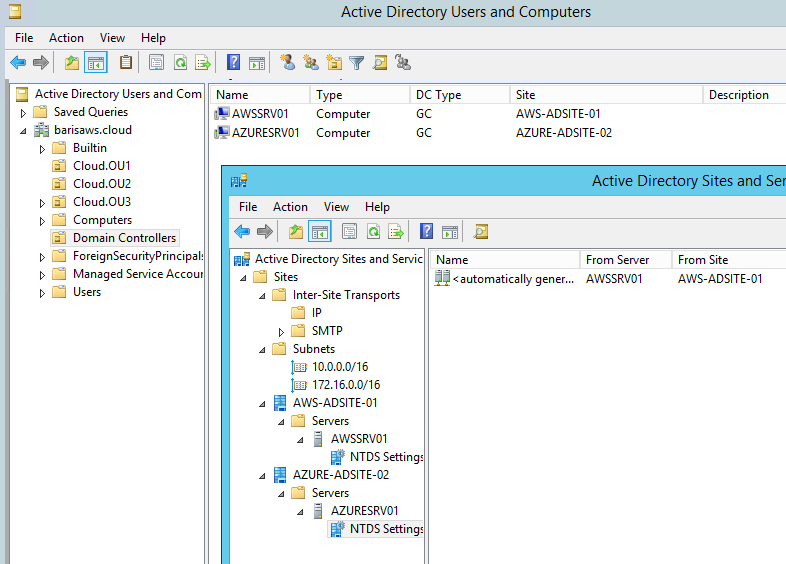Click the Filter funnel icon
Image resolution: width=786 pixels, height=564 pixels.
356,63
